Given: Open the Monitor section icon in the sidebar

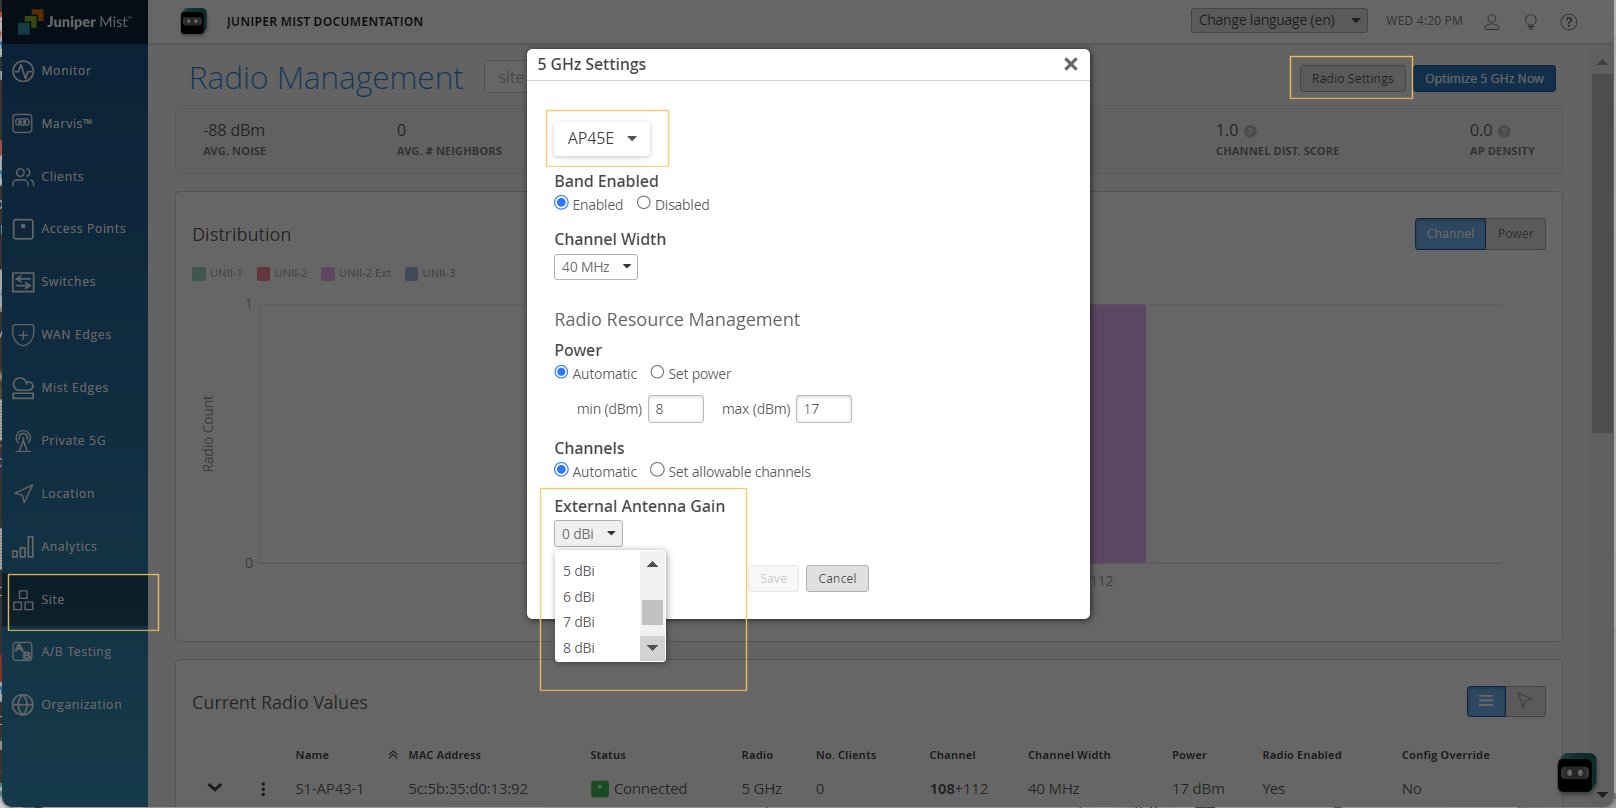Looking at the screenshot, I should [x=23, y=71].
